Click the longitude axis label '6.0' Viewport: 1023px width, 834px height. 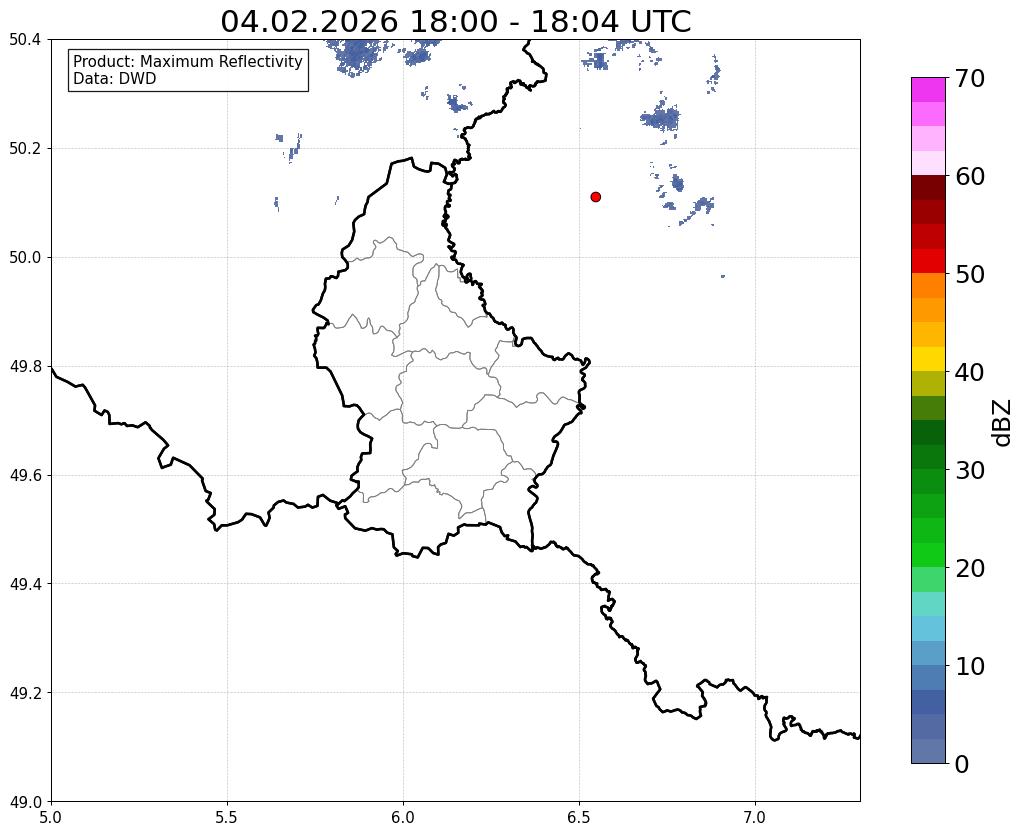point(403,818)
